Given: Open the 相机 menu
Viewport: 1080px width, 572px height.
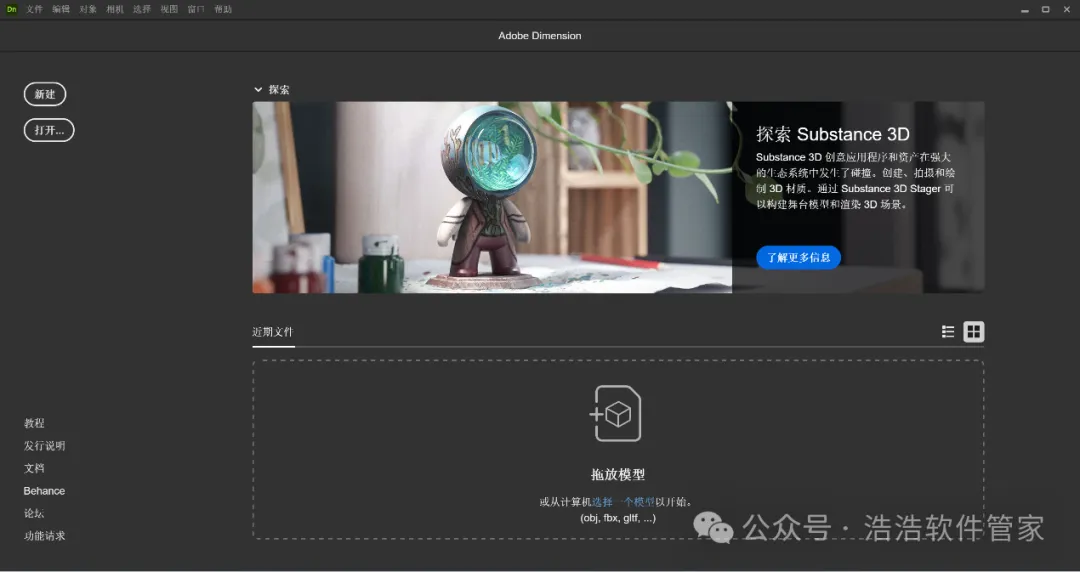Looking at the screenshot, I should [x=115, y=9].
